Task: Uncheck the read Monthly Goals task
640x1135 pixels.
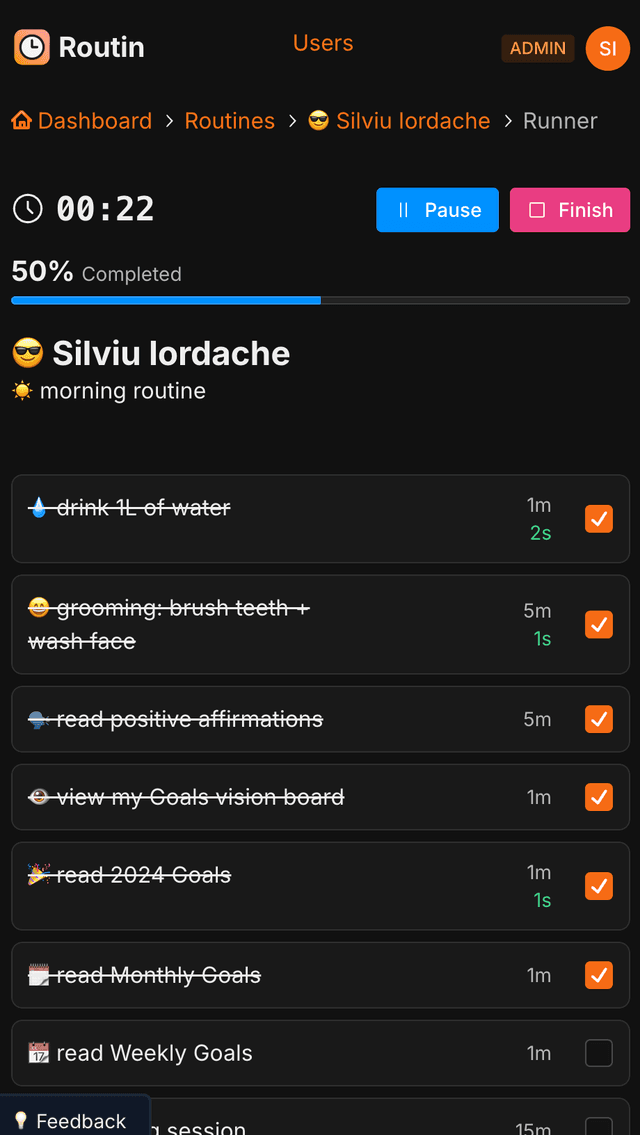Action: coord(599,975)
